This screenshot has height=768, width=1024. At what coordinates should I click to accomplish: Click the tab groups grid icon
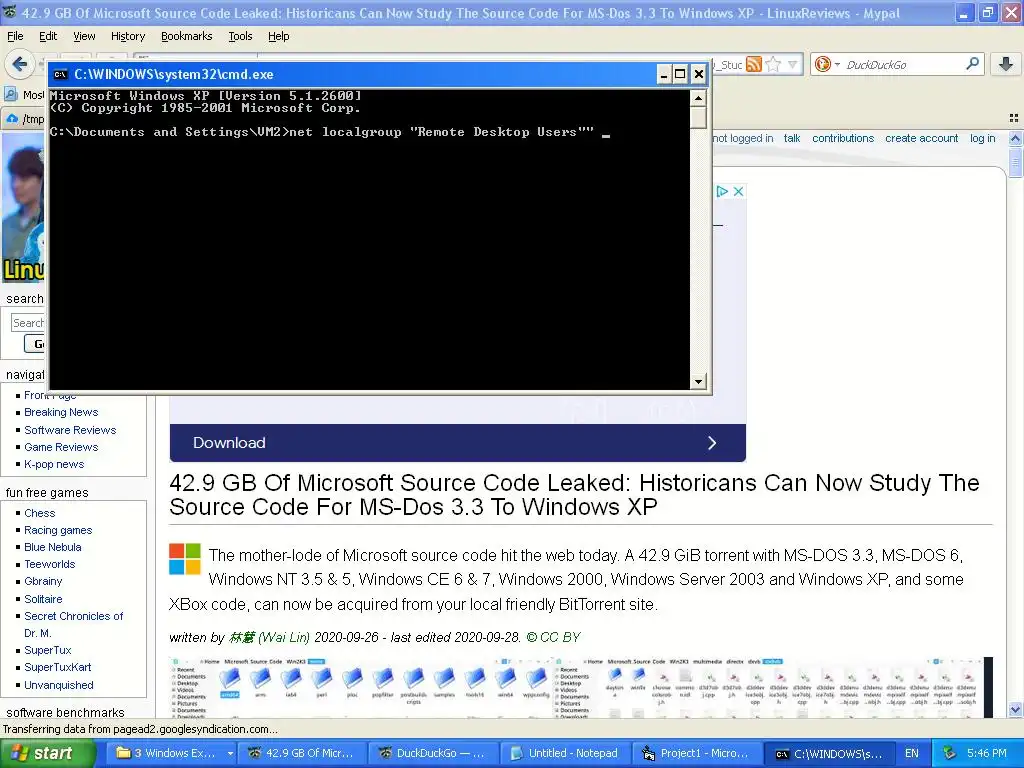coord(1014,118)
